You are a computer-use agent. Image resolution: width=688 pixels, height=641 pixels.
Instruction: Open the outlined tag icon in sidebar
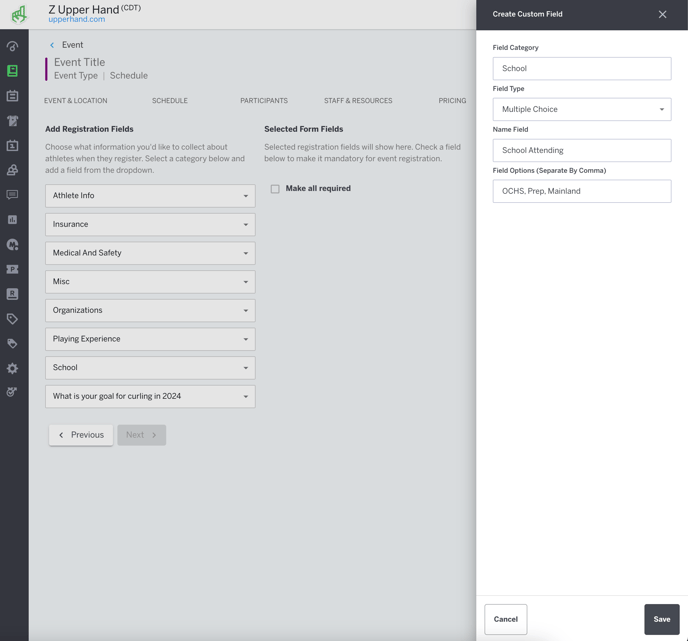(12, 319)
